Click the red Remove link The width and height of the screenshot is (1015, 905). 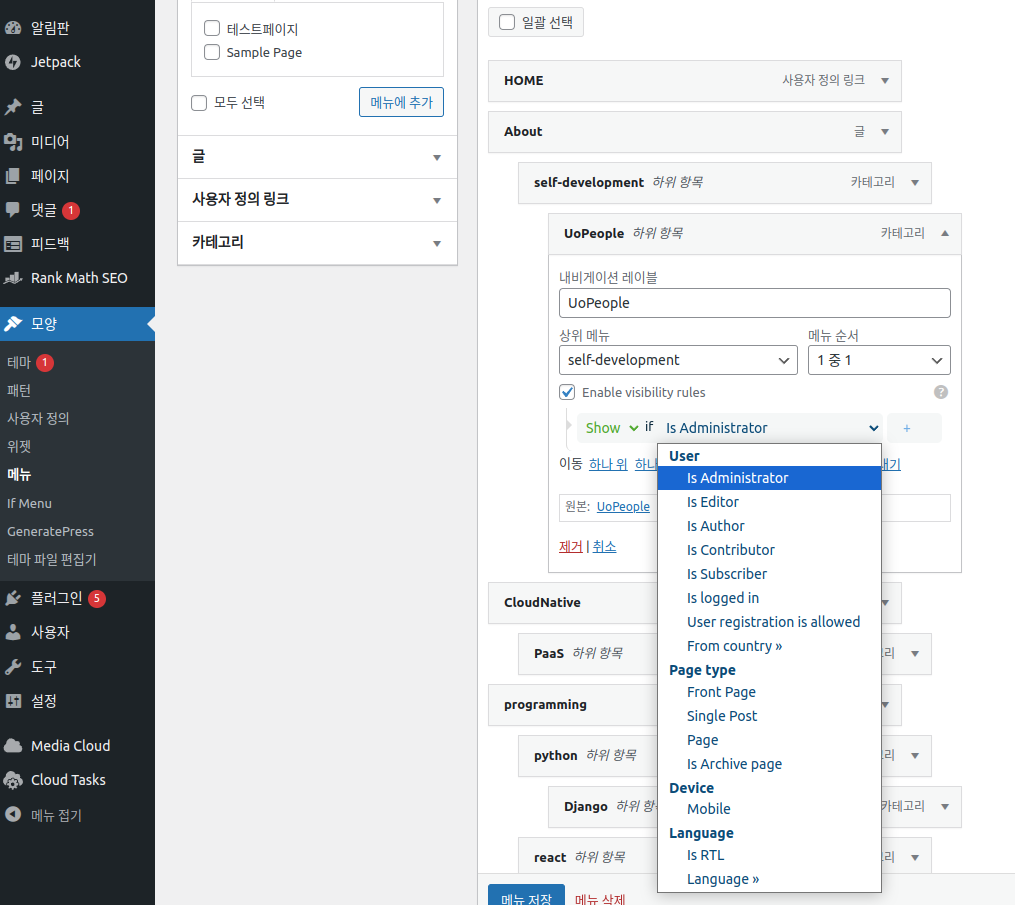pyautogui.click(x=570, y=546)
